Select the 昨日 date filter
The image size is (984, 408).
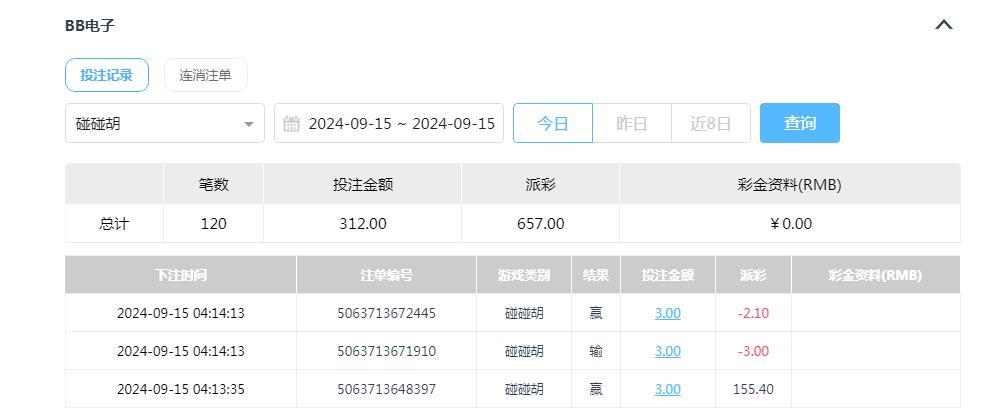(631, 123)
